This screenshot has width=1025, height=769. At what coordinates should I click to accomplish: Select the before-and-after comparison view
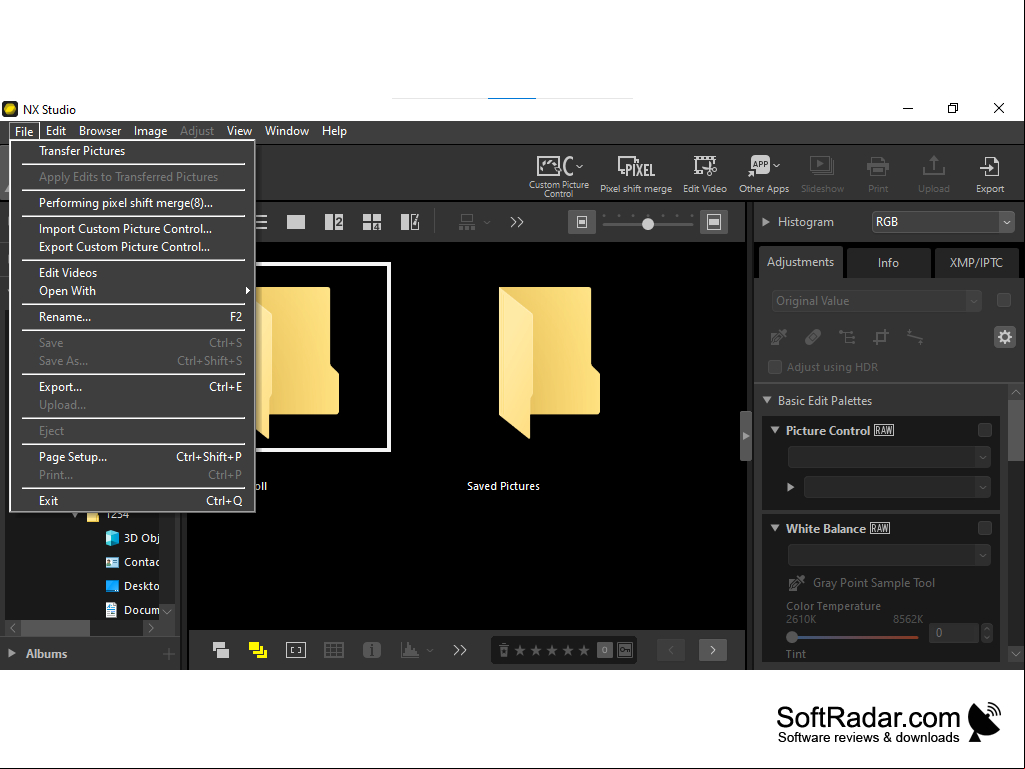click(x=410, y=222)
